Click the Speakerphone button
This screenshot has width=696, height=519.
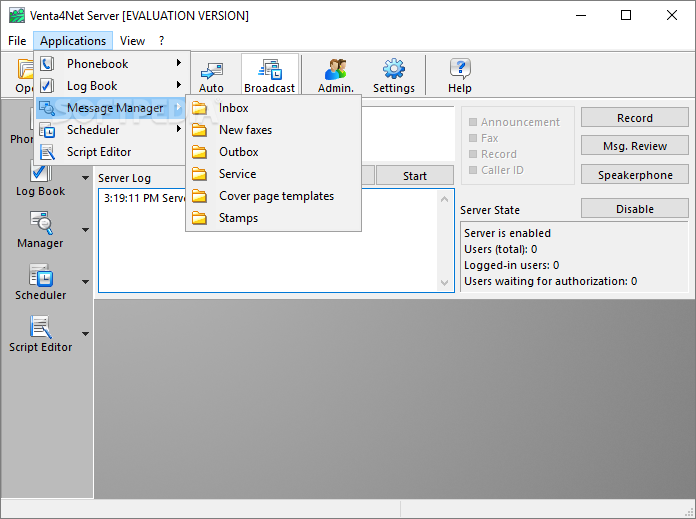click(x=635, y=174)
